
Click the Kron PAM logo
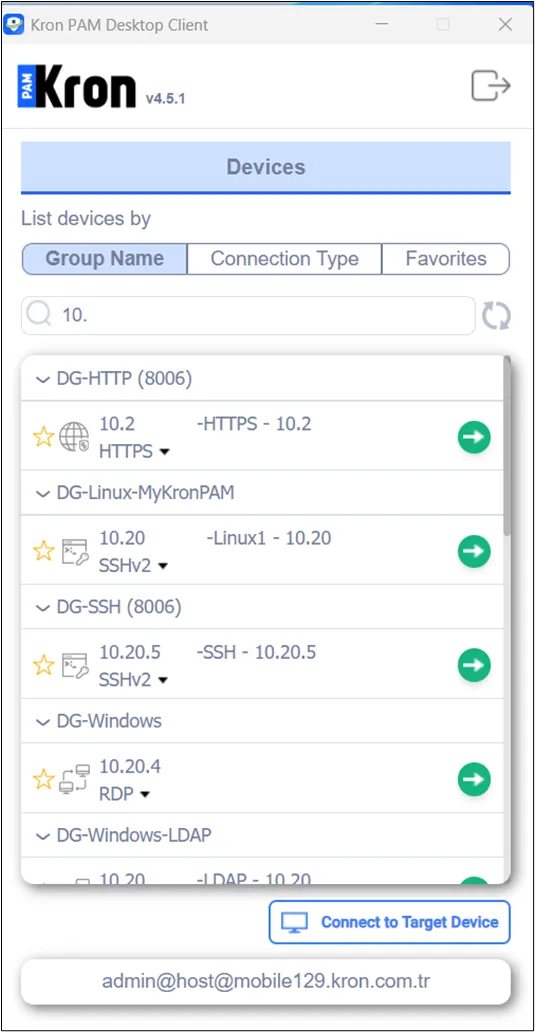pyautogui.click(x=77, y=86)
